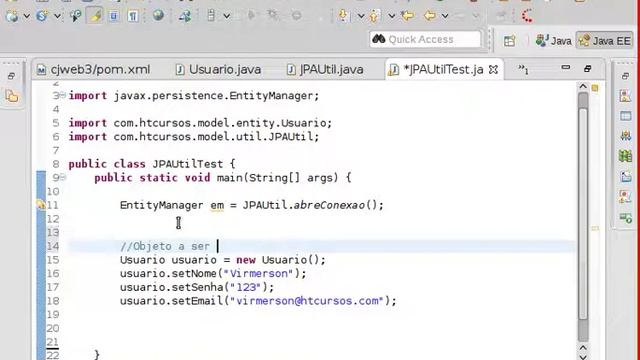
Task: Jump to Last Edit Location arrow icon
Action: click(x=407, y=16)
